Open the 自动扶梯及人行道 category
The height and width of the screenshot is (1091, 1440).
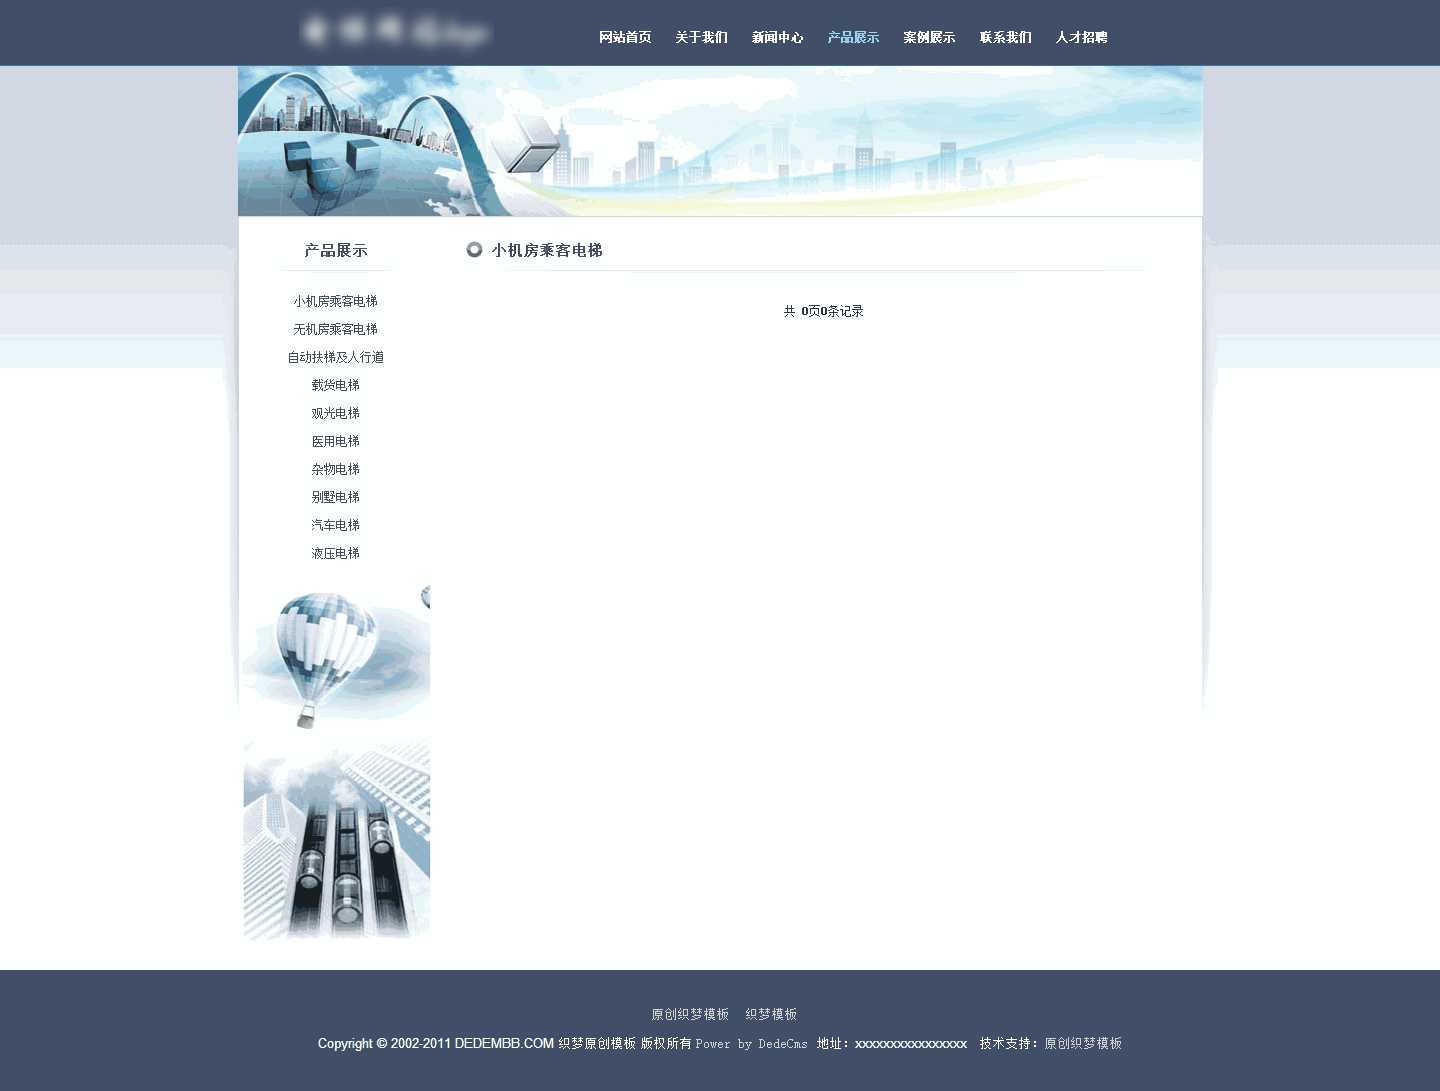[x=335, y=356]
